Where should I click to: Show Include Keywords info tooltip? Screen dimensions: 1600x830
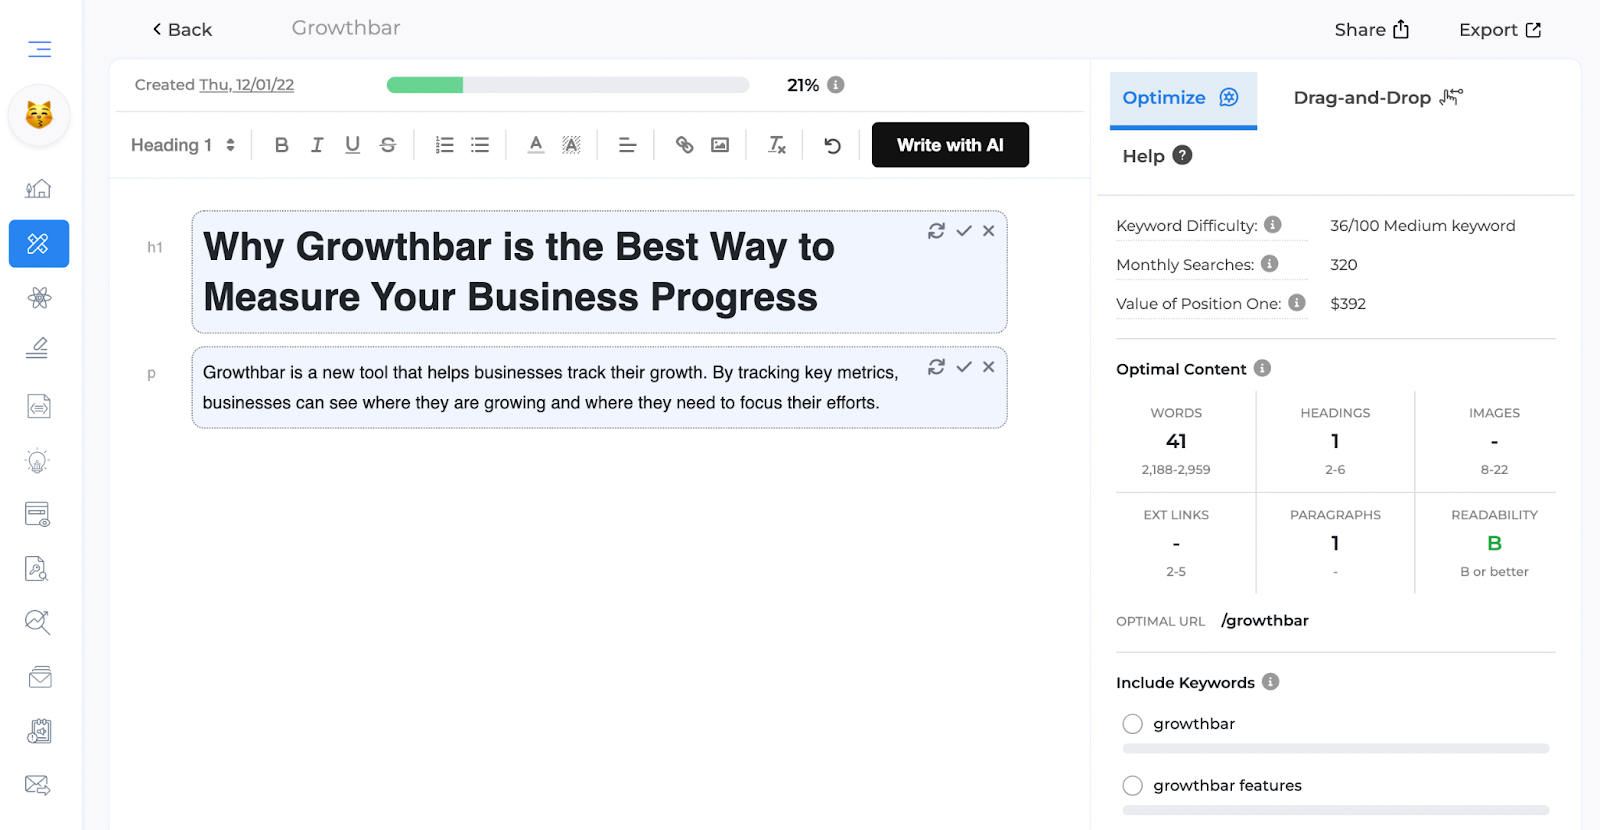click(x=1271, y=682)
